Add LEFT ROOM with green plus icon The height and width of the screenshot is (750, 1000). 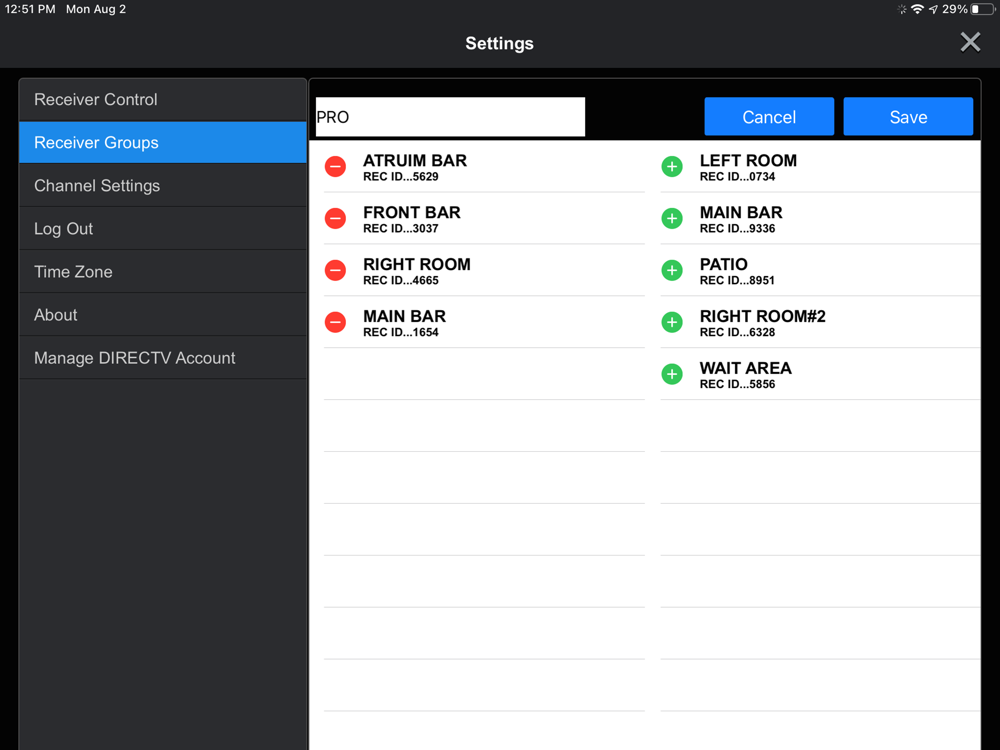click(x=672, y=167)
